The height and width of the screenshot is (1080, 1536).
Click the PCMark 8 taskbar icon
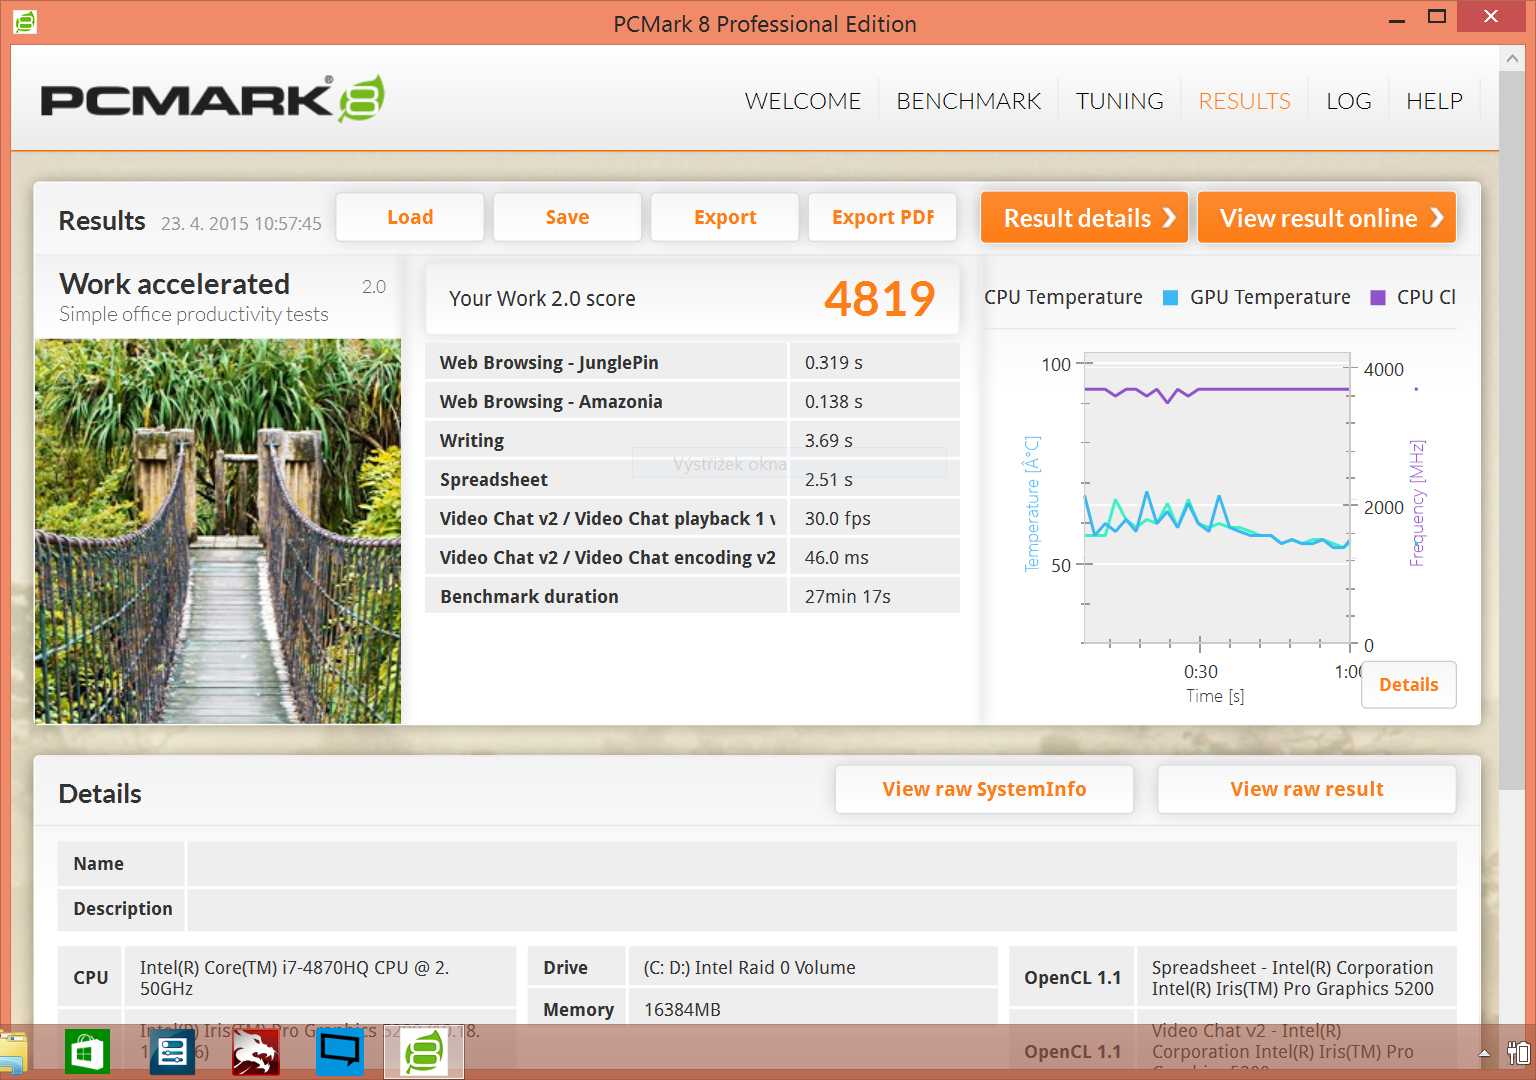424,1052
